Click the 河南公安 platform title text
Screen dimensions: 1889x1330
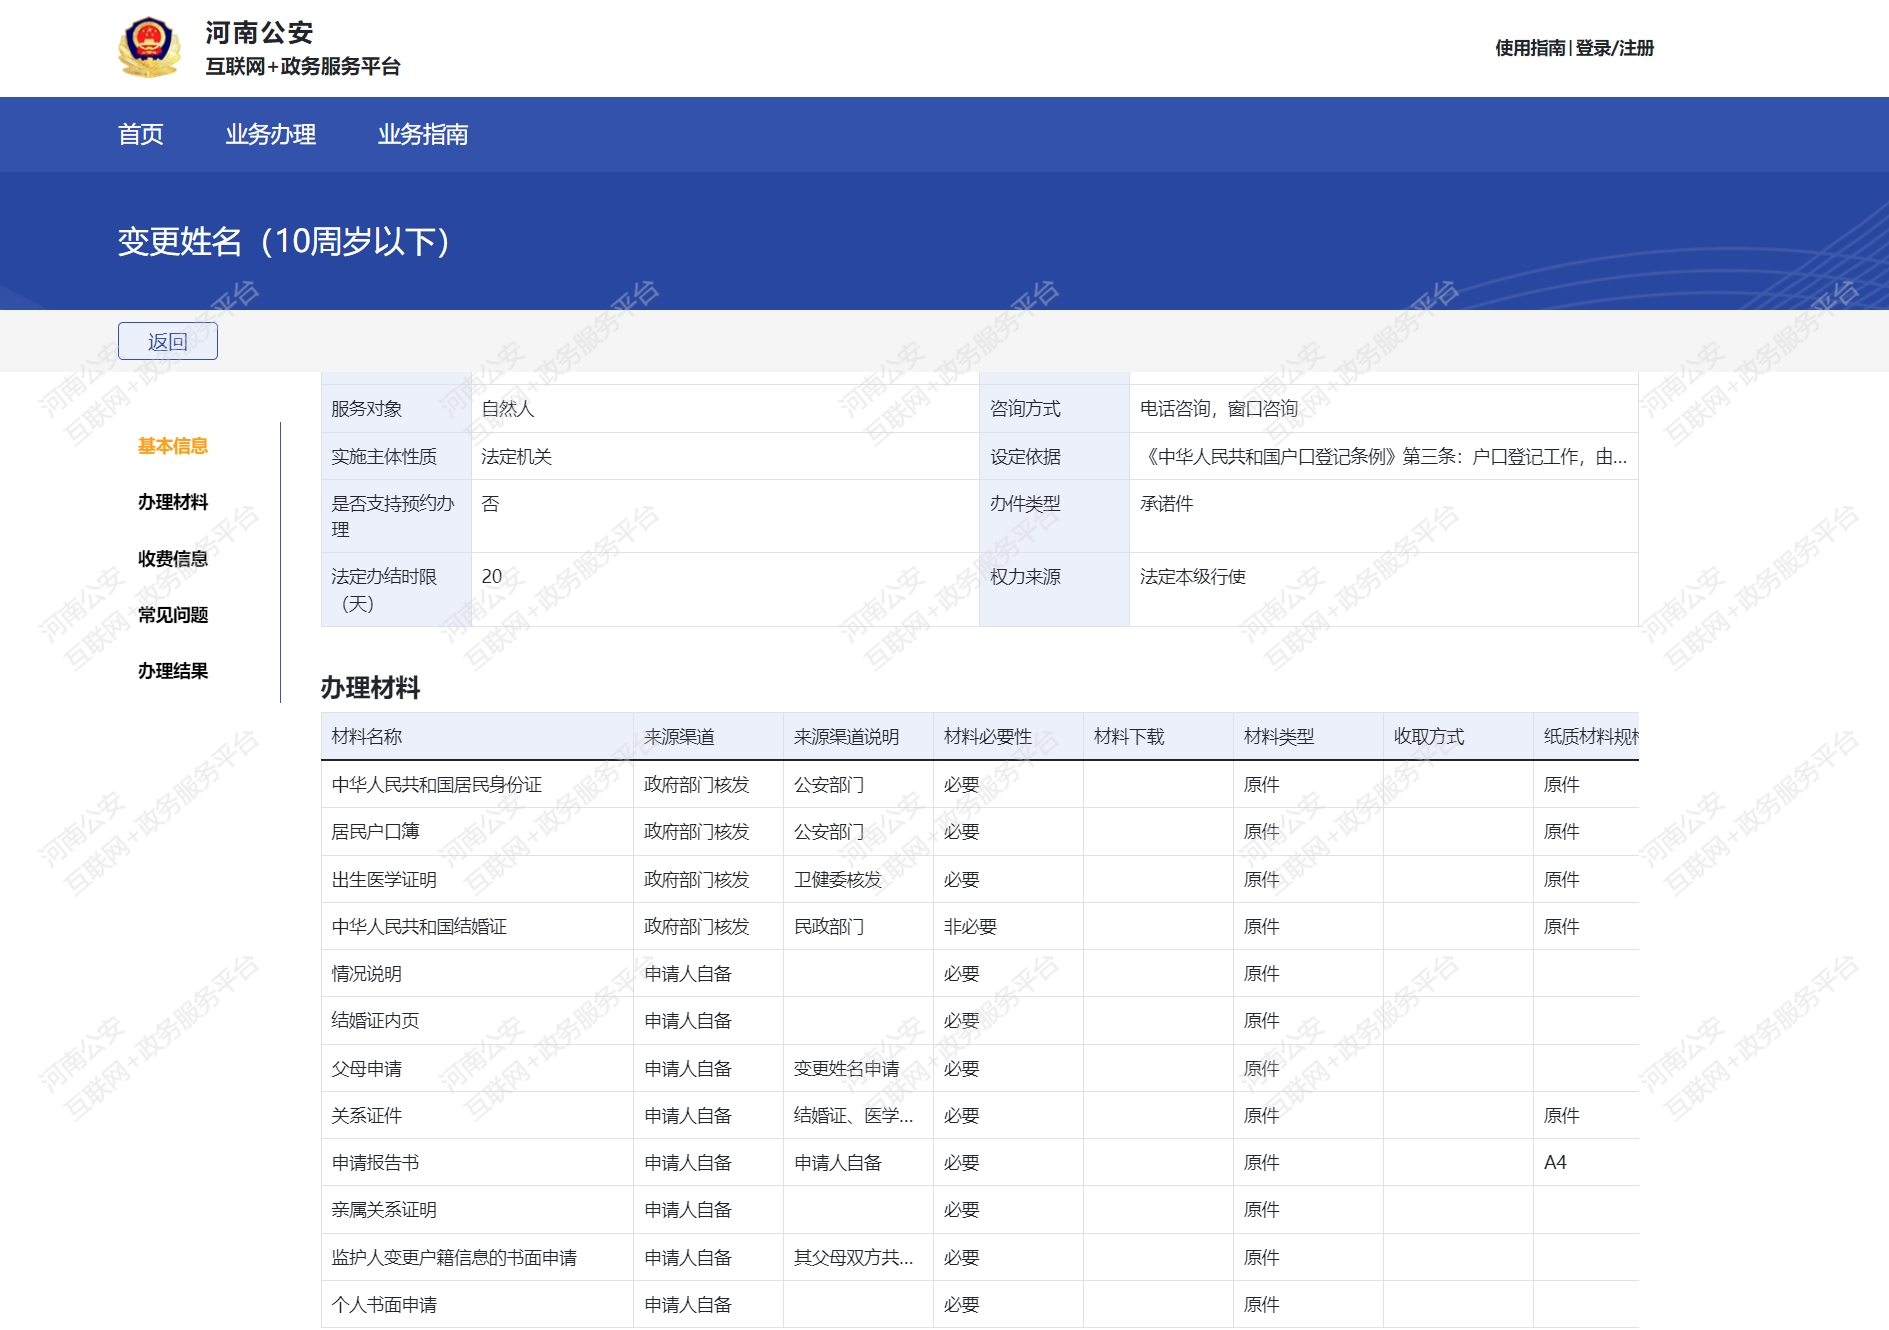coord(259,33)
